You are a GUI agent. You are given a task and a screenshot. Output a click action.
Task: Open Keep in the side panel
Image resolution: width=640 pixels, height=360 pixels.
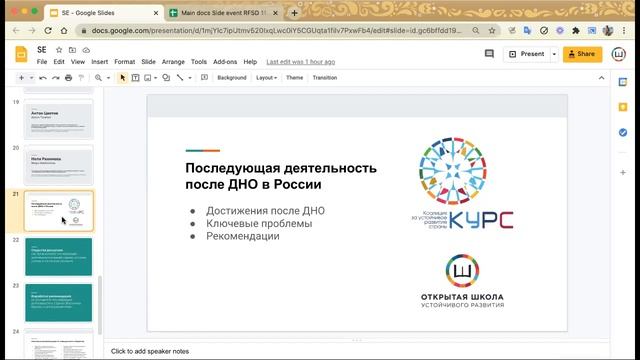click(x=623, y=107)
